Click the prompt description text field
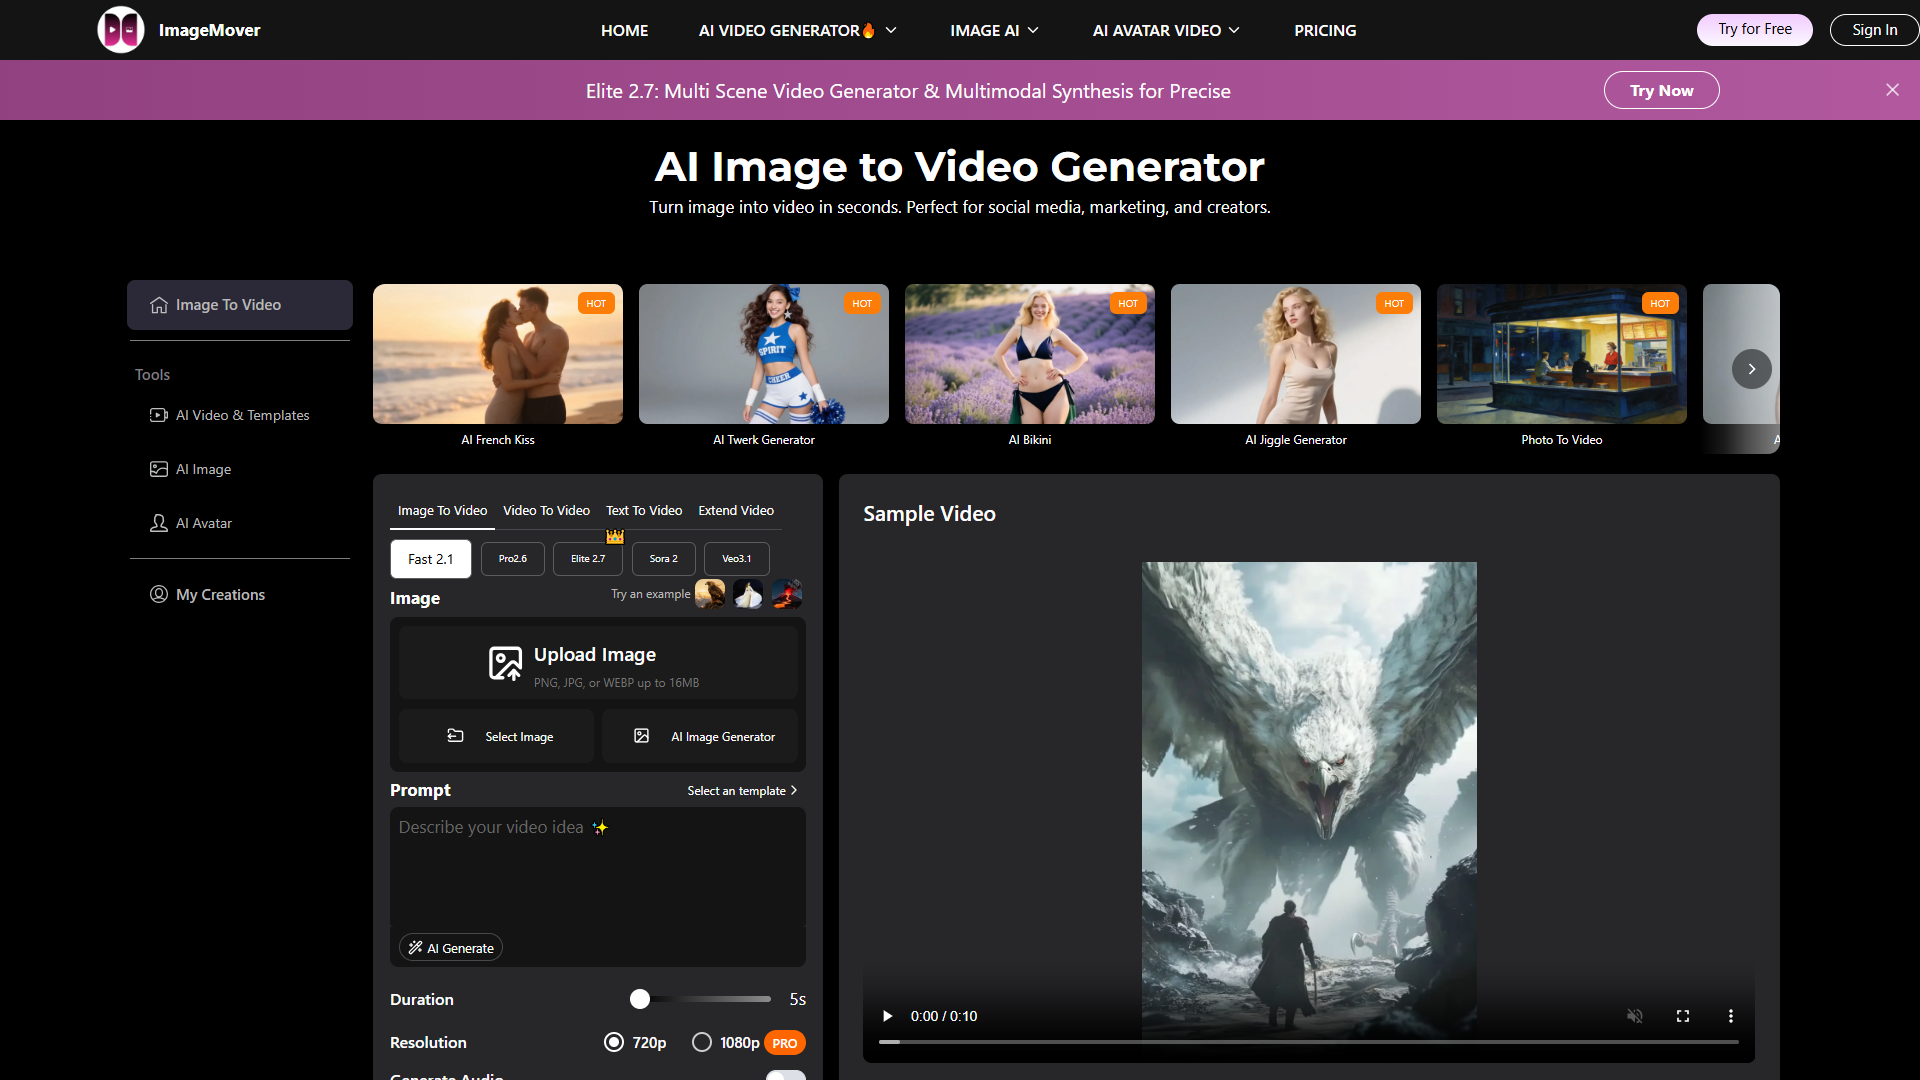The image size is (1920, 1080). (598, 866)
